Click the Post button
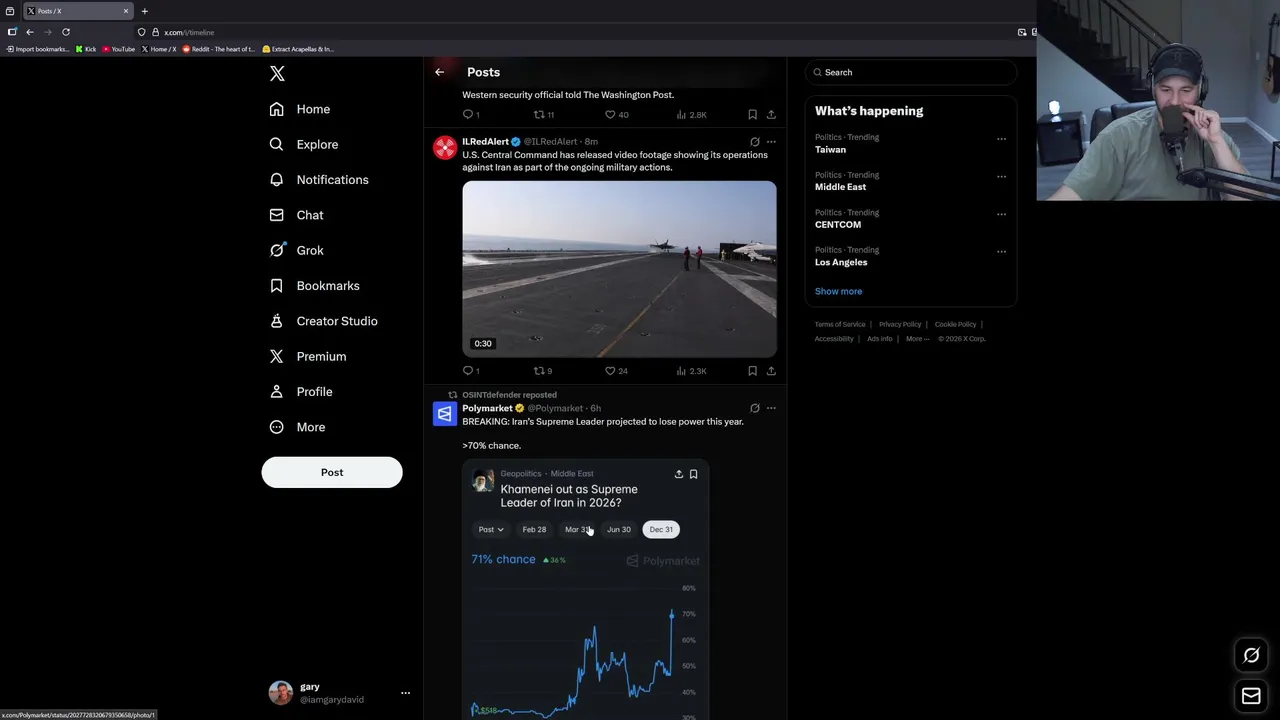1280x720 pixels. click(x=332, y=472)
